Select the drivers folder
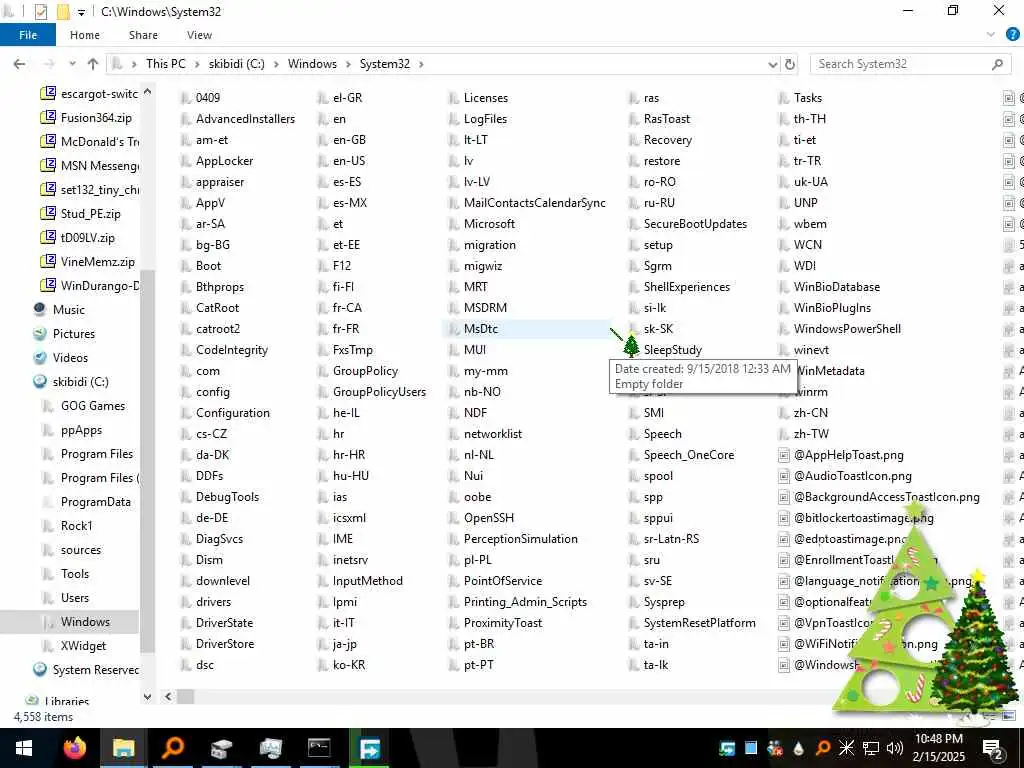 [213, 602]
